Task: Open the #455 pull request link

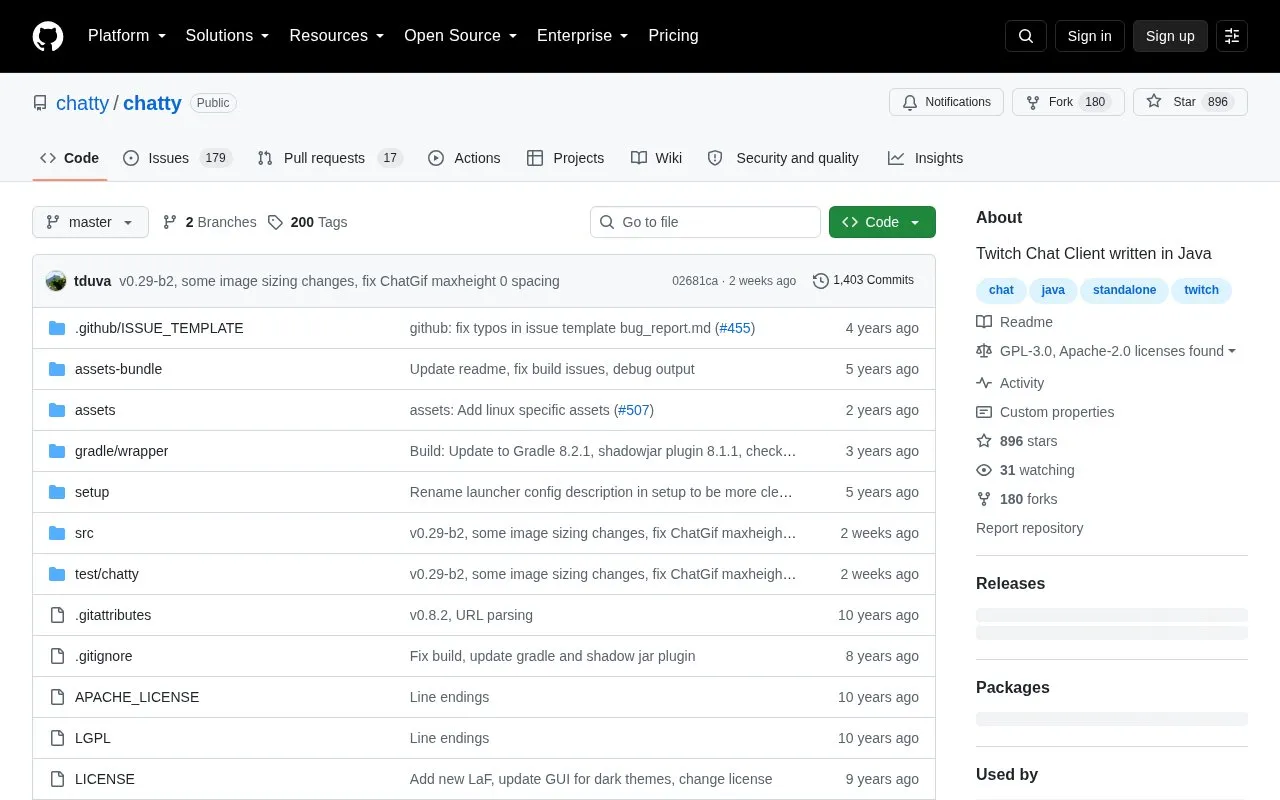Action: point(735,328)
